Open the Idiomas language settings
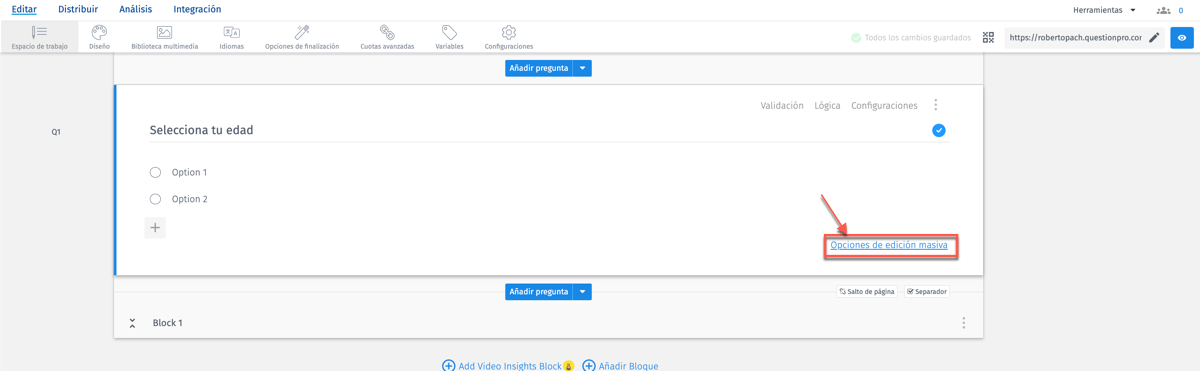Image resolution: width=1200 pixels, height=371 pixels. tap(231, 37)
